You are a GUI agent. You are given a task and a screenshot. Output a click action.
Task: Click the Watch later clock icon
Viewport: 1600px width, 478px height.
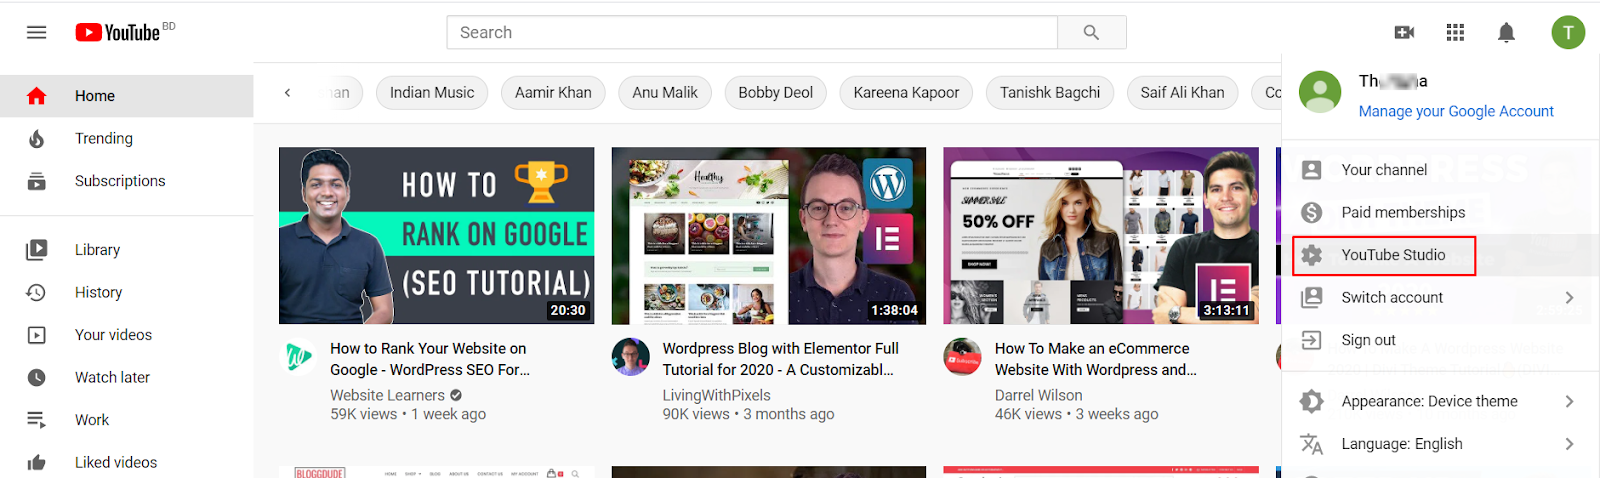(37, 377)
